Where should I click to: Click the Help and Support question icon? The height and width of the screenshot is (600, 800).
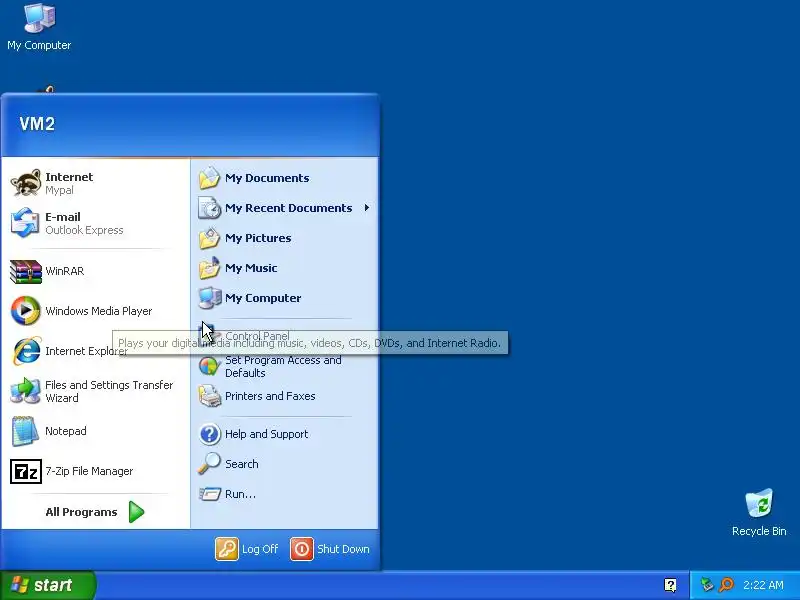coord(209,434)
